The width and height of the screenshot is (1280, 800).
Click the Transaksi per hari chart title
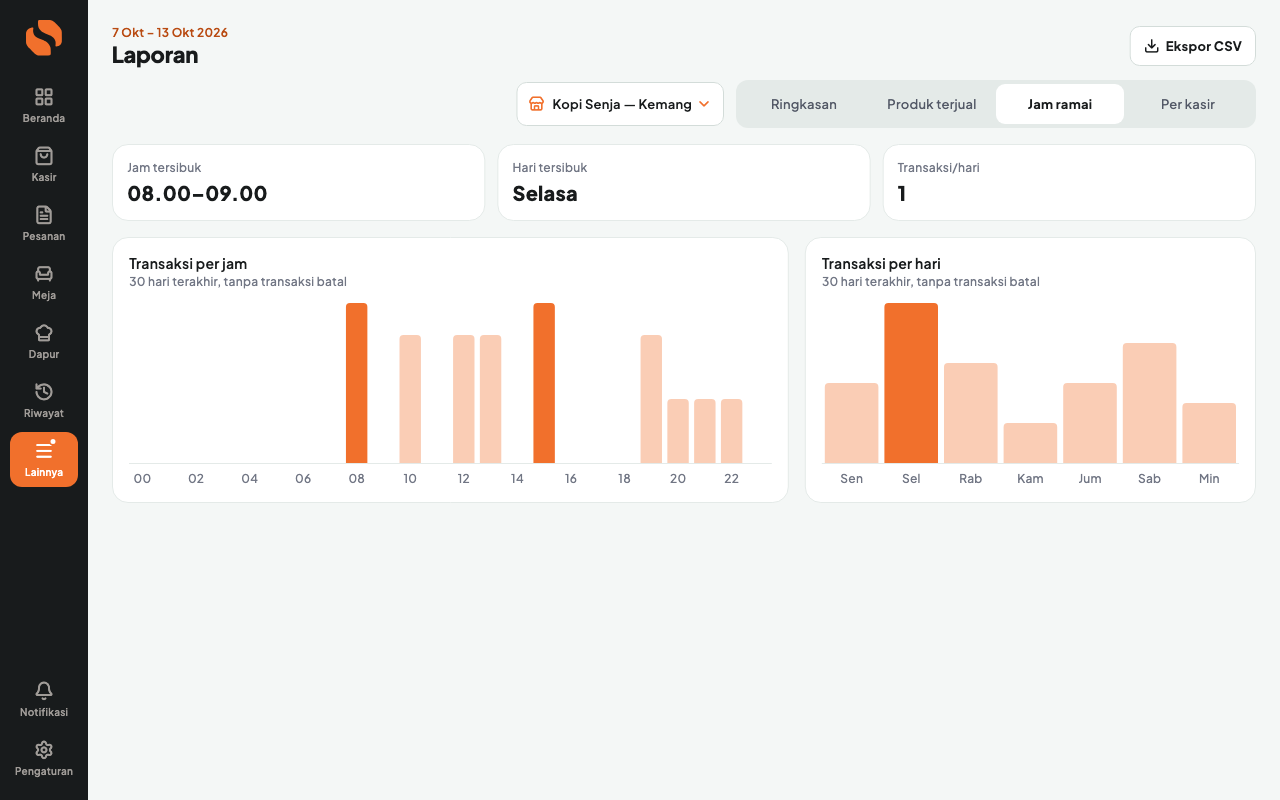pos(881,264)
